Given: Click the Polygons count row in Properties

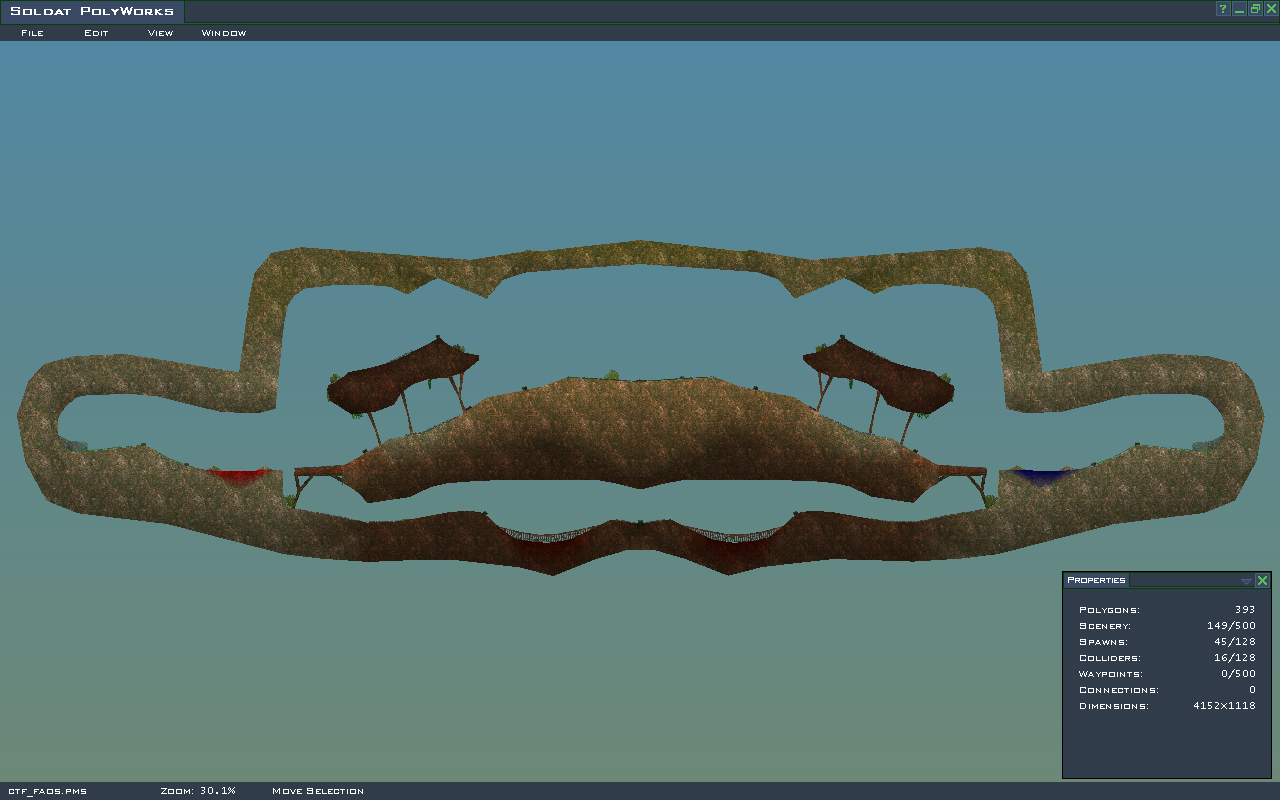Looking at the screenshot, I should (1166, 610).
